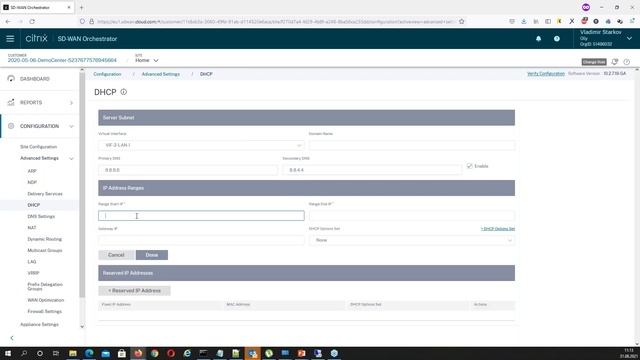The image size is (640, 360).
Task: Open Dynamic Routing in sidebar
Action: 44,239
